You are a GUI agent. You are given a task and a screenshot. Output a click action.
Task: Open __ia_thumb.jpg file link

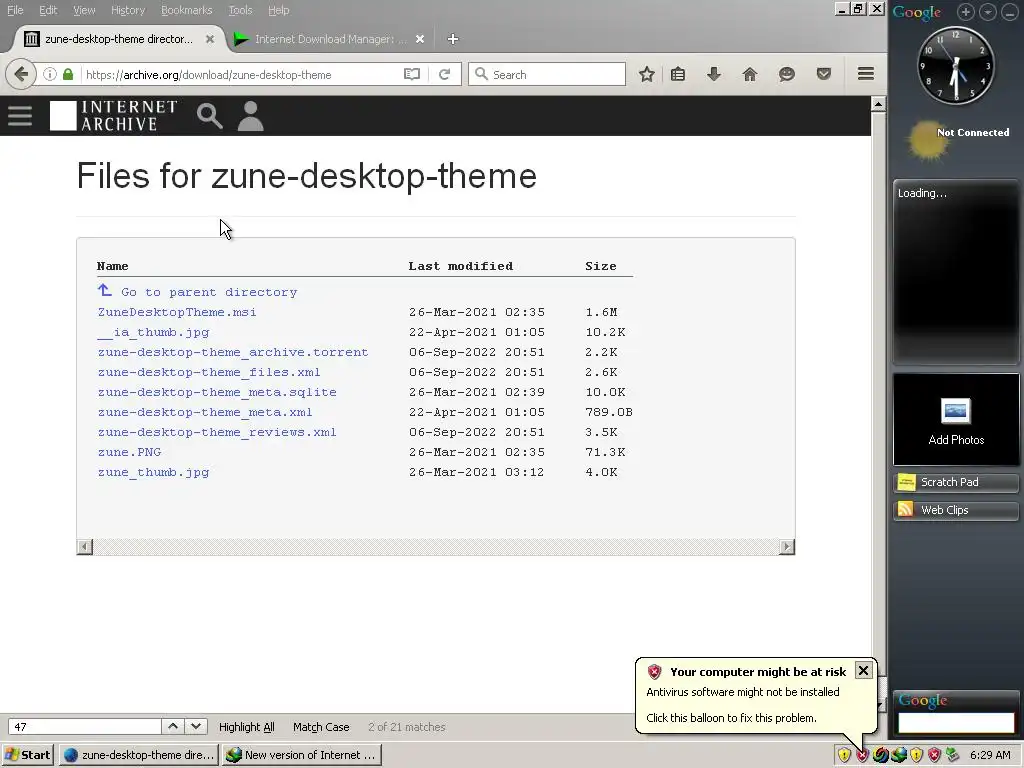(153, 332)
